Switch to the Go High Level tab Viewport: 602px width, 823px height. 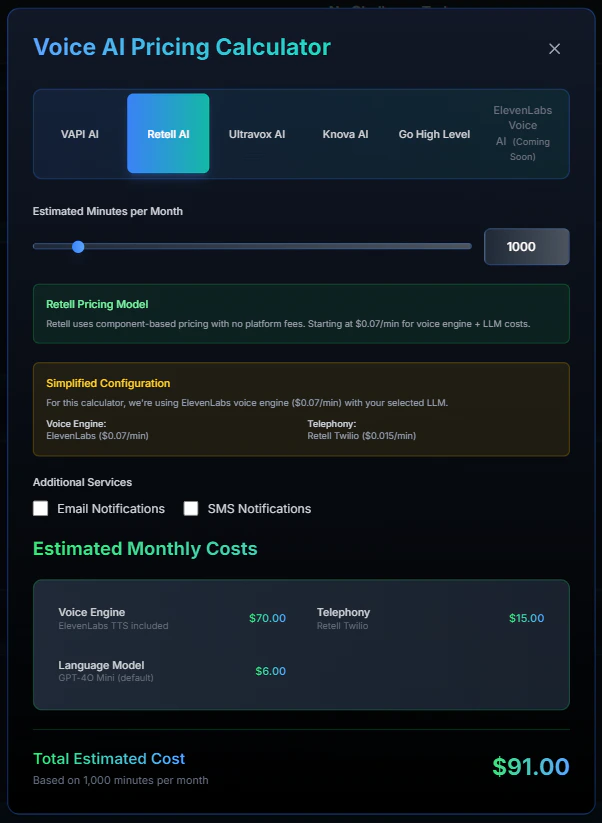point(434,134)
